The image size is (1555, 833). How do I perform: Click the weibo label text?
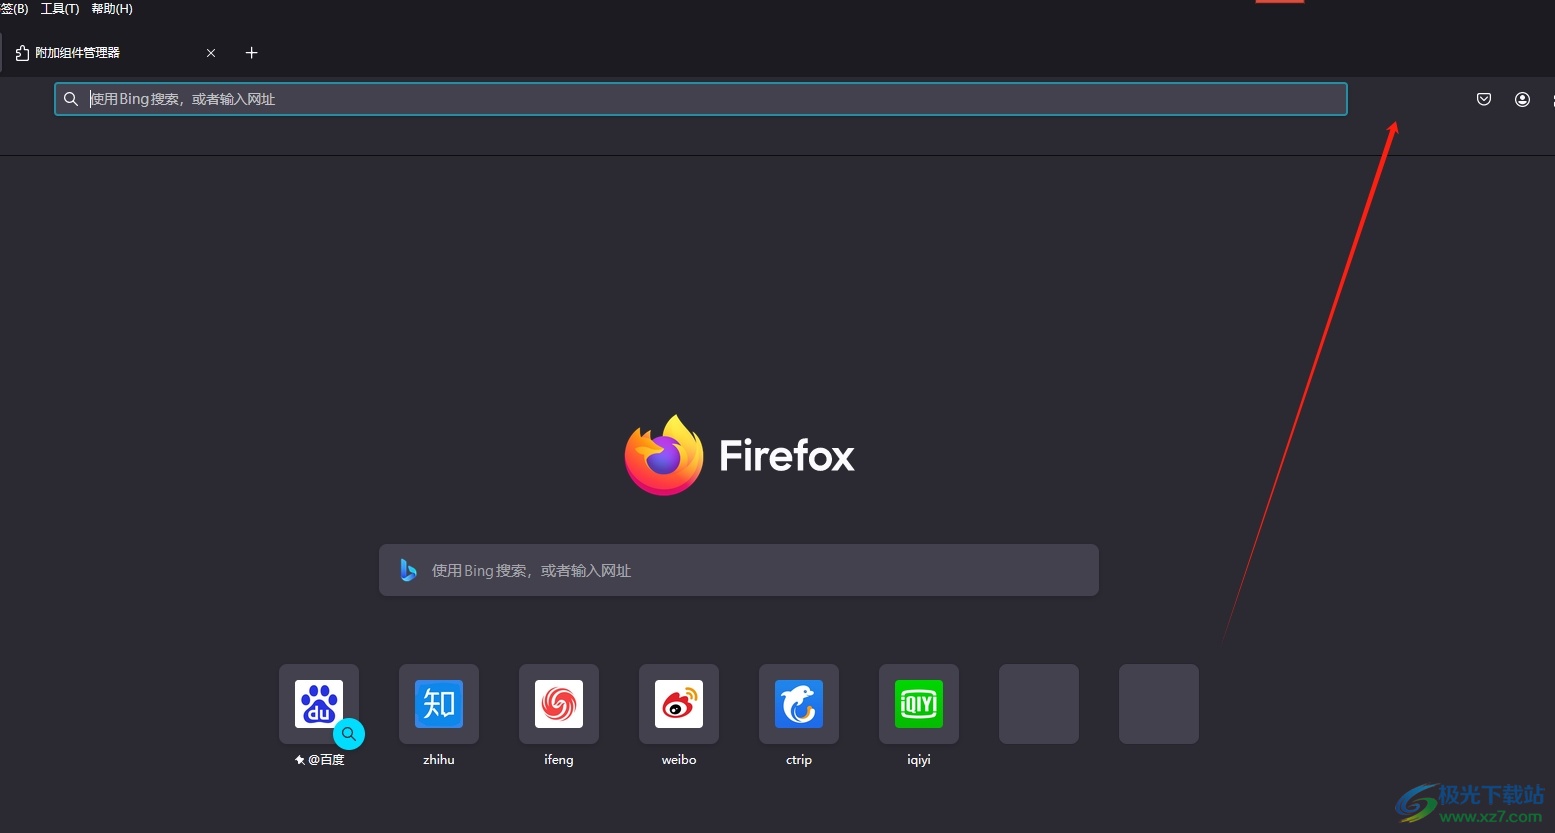[x=679, y=760]
